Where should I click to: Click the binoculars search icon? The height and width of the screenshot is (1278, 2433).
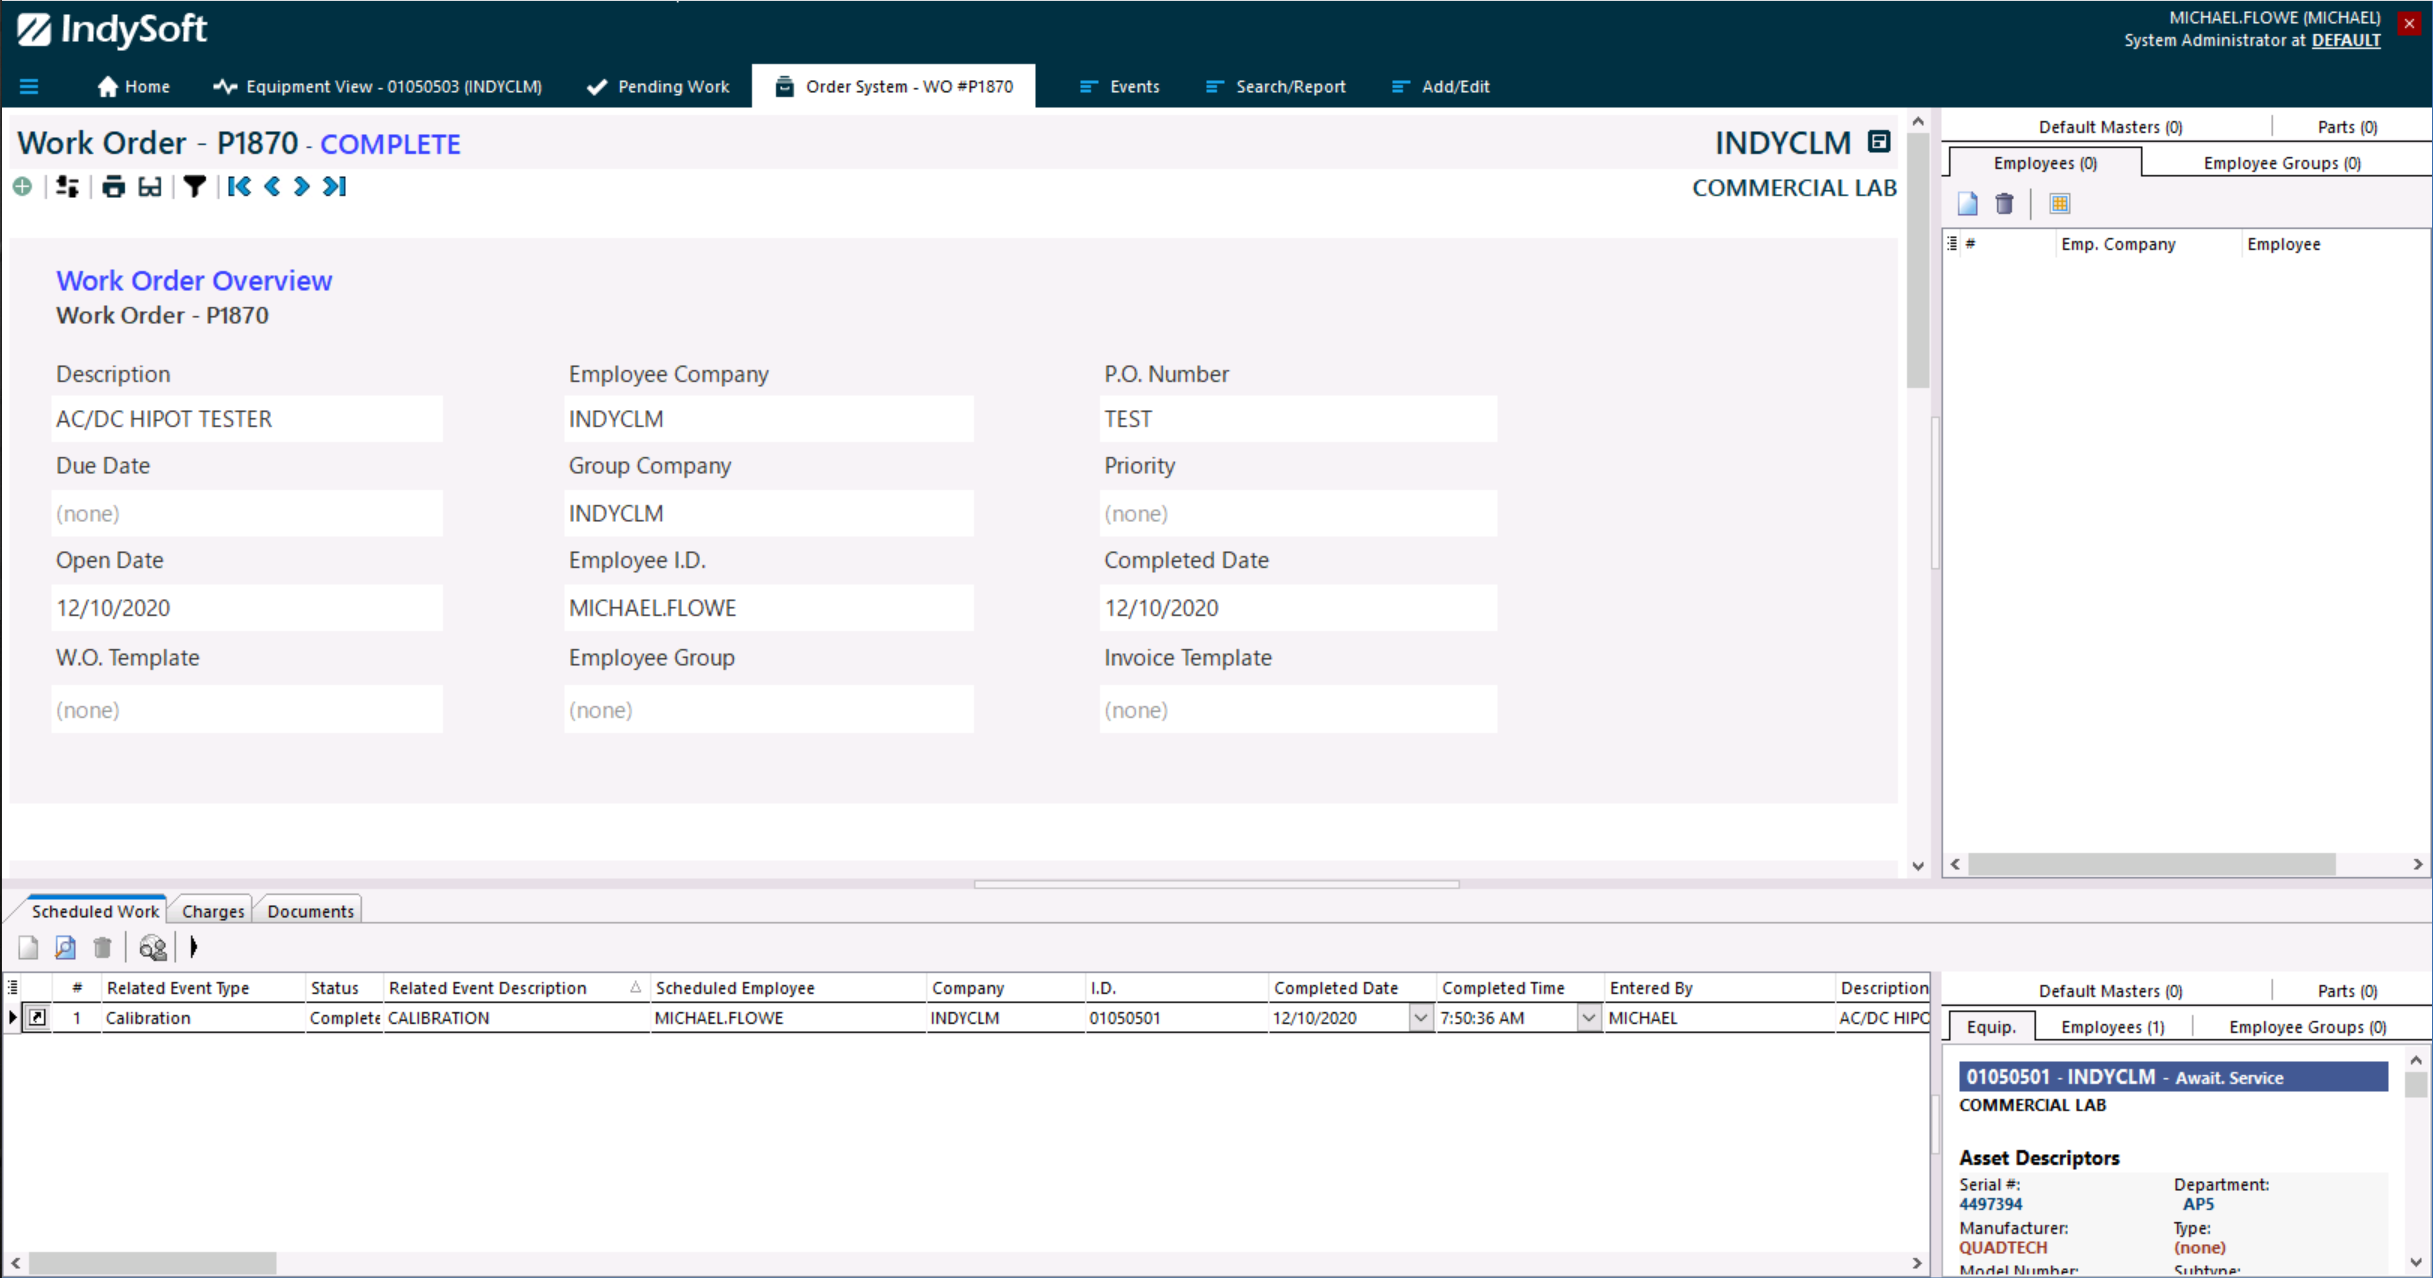pyautogui.click(x=152, y=947)
